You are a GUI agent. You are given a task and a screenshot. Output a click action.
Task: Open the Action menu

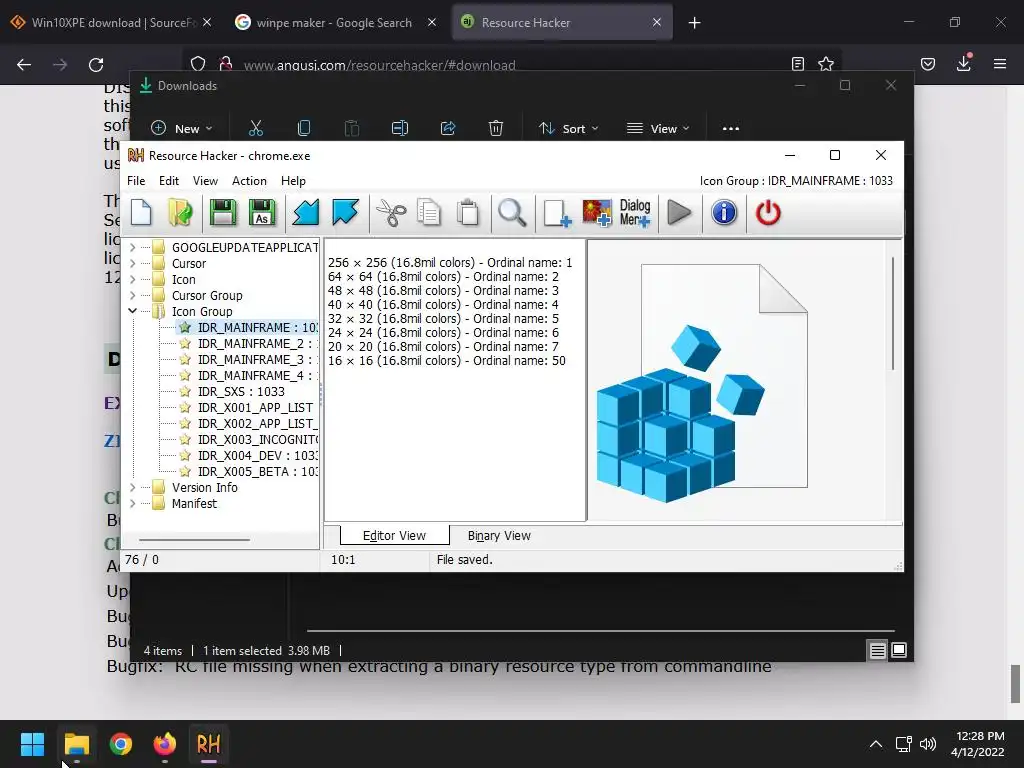[x=249, y=181]
